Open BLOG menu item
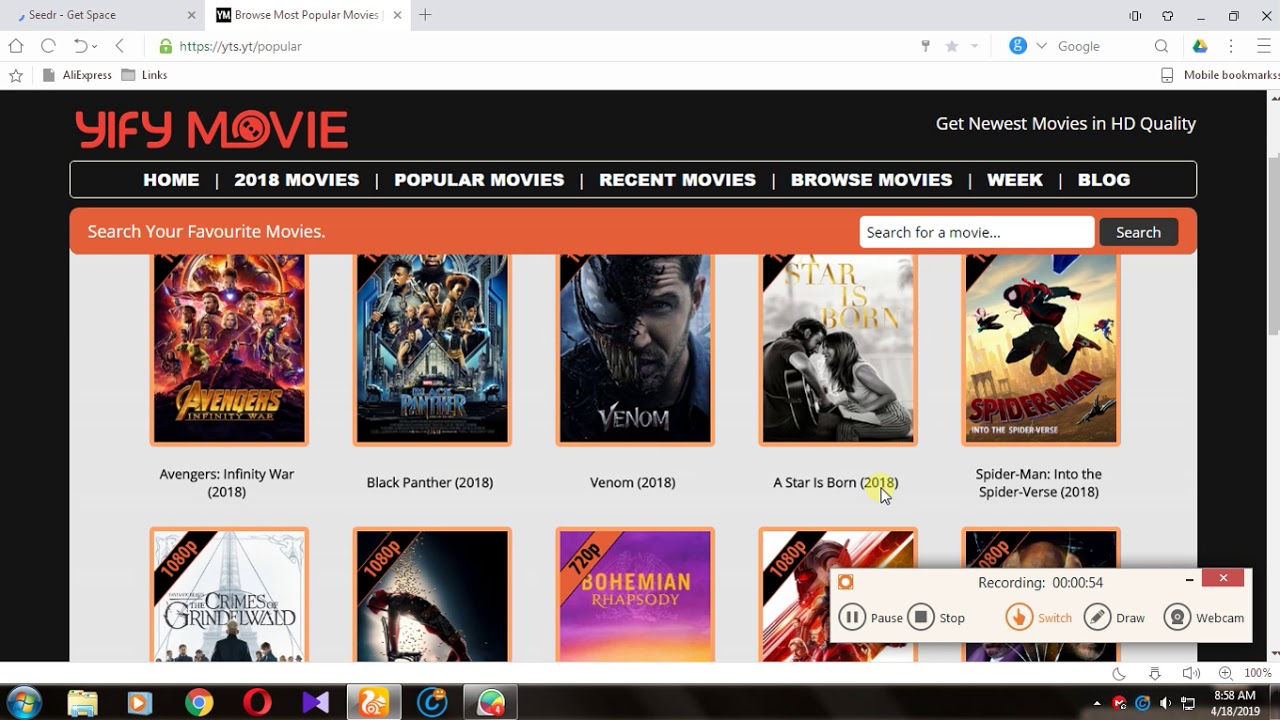Viewport: 1280px width, 720px height. 1104,180
